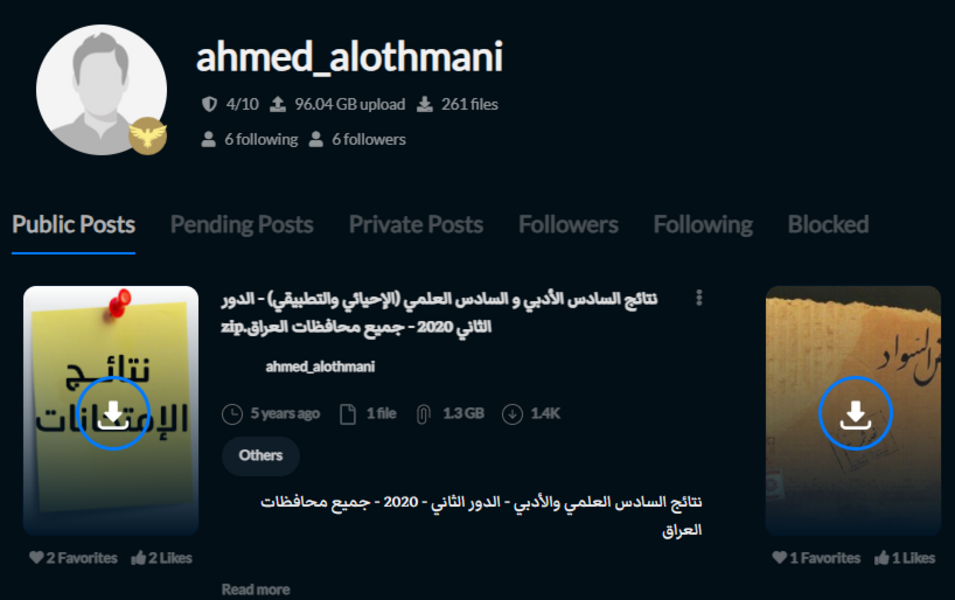Click the shield icon next to 4/10
This screenshot has height=600, width=955.
point(209,104)
